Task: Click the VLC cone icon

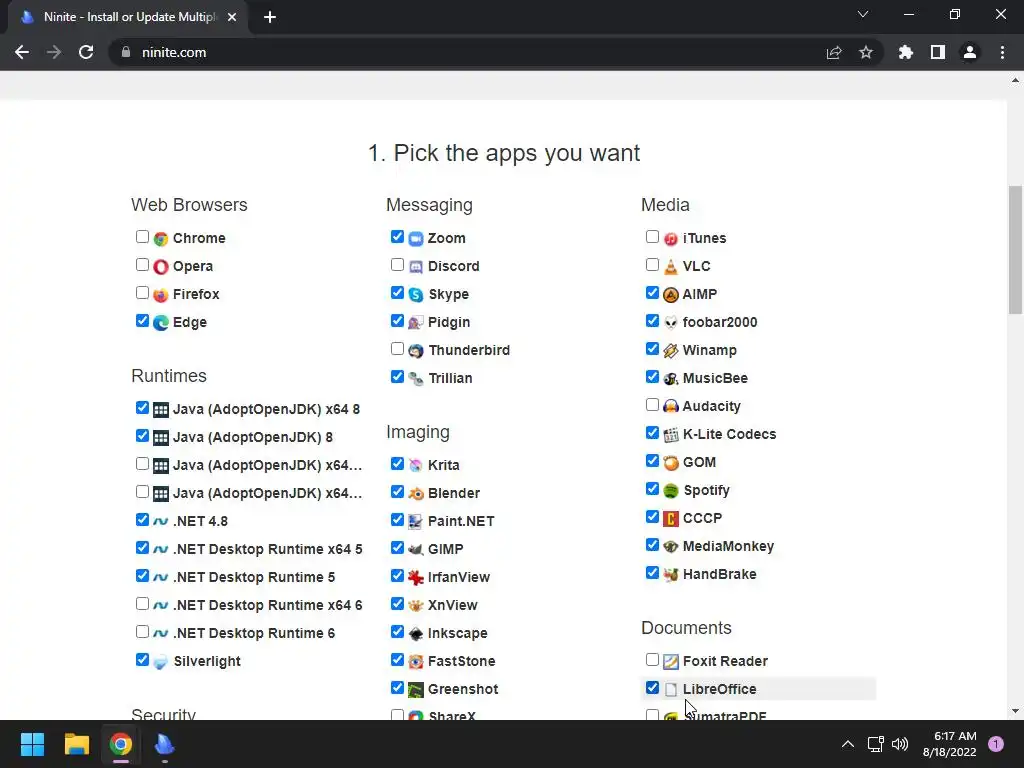Action: (671, 266)
